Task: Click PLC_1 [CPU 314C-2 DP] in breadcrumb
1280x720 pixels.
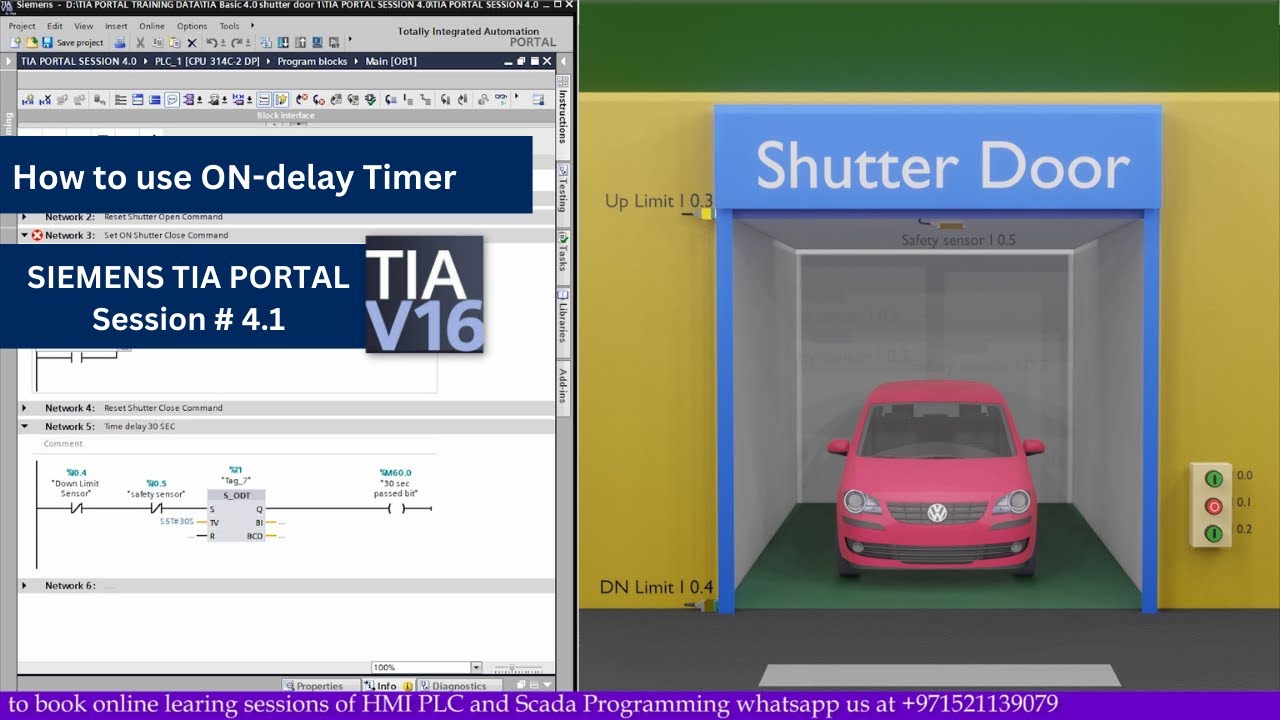Action: pos(207,61)
